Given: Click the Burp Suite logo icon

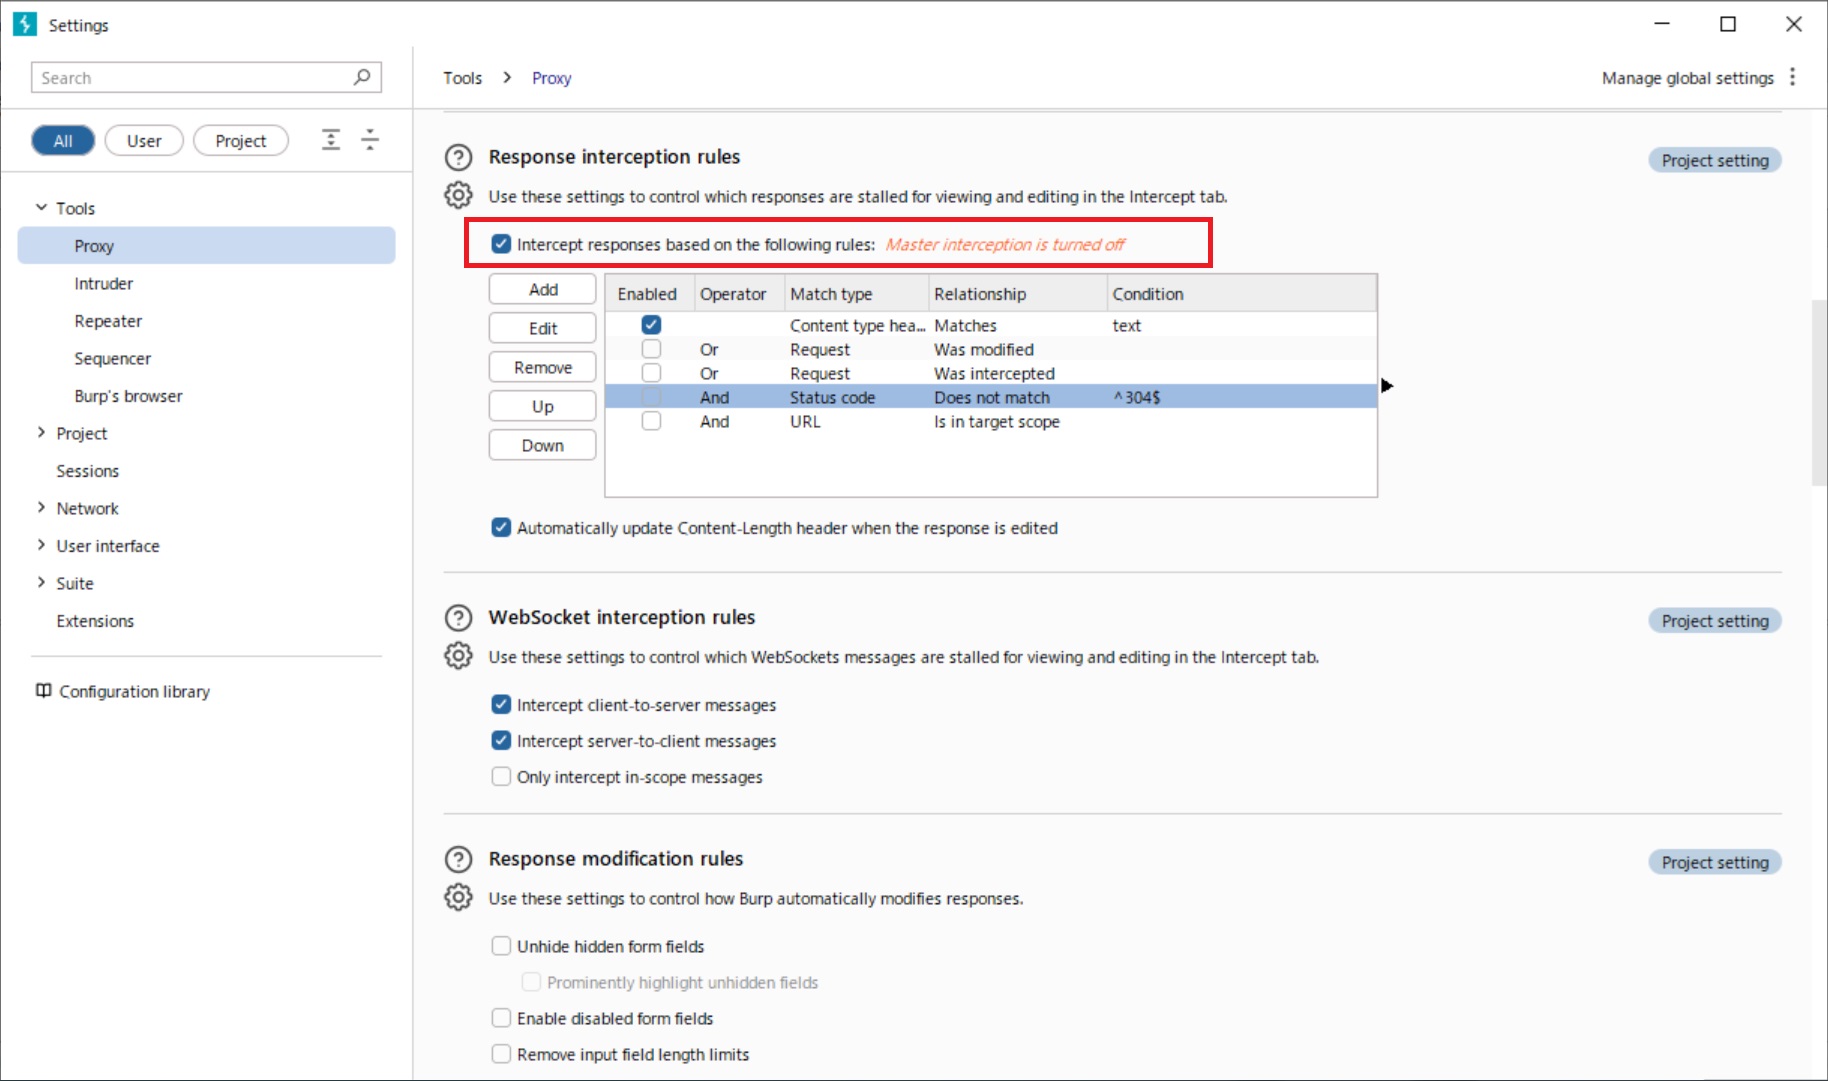Looking at the screenshot, I should pyautogui.click(x=25, y=24).
